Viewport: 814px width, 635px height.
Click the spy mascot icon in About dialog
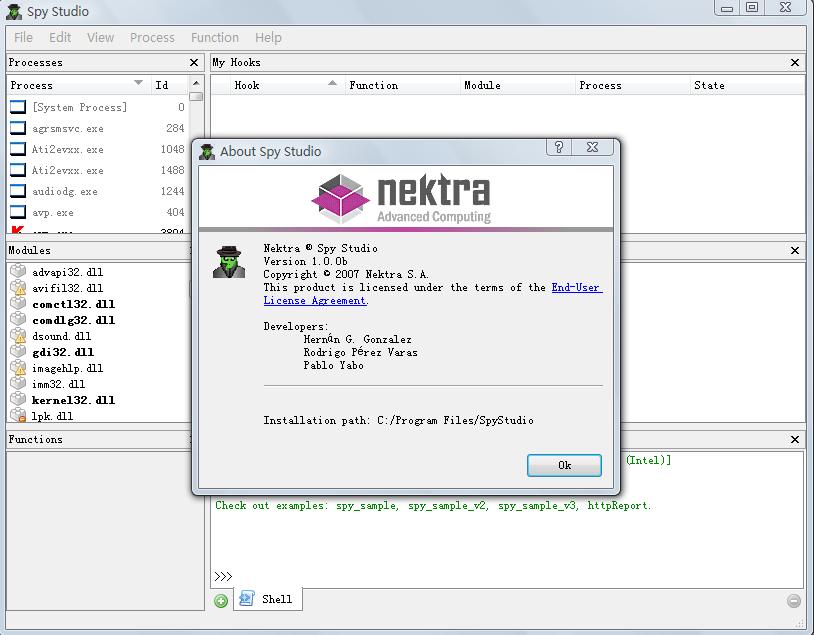pyautogui.click(x=229, y=262)
